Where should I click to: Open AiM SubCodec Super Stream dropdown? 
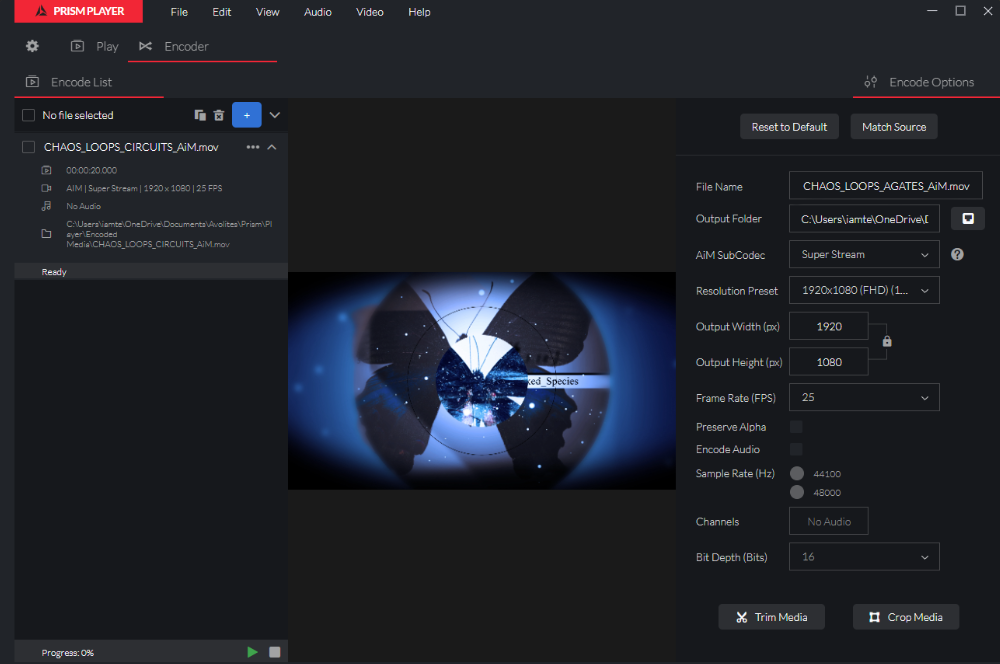(x=864, y=255)
